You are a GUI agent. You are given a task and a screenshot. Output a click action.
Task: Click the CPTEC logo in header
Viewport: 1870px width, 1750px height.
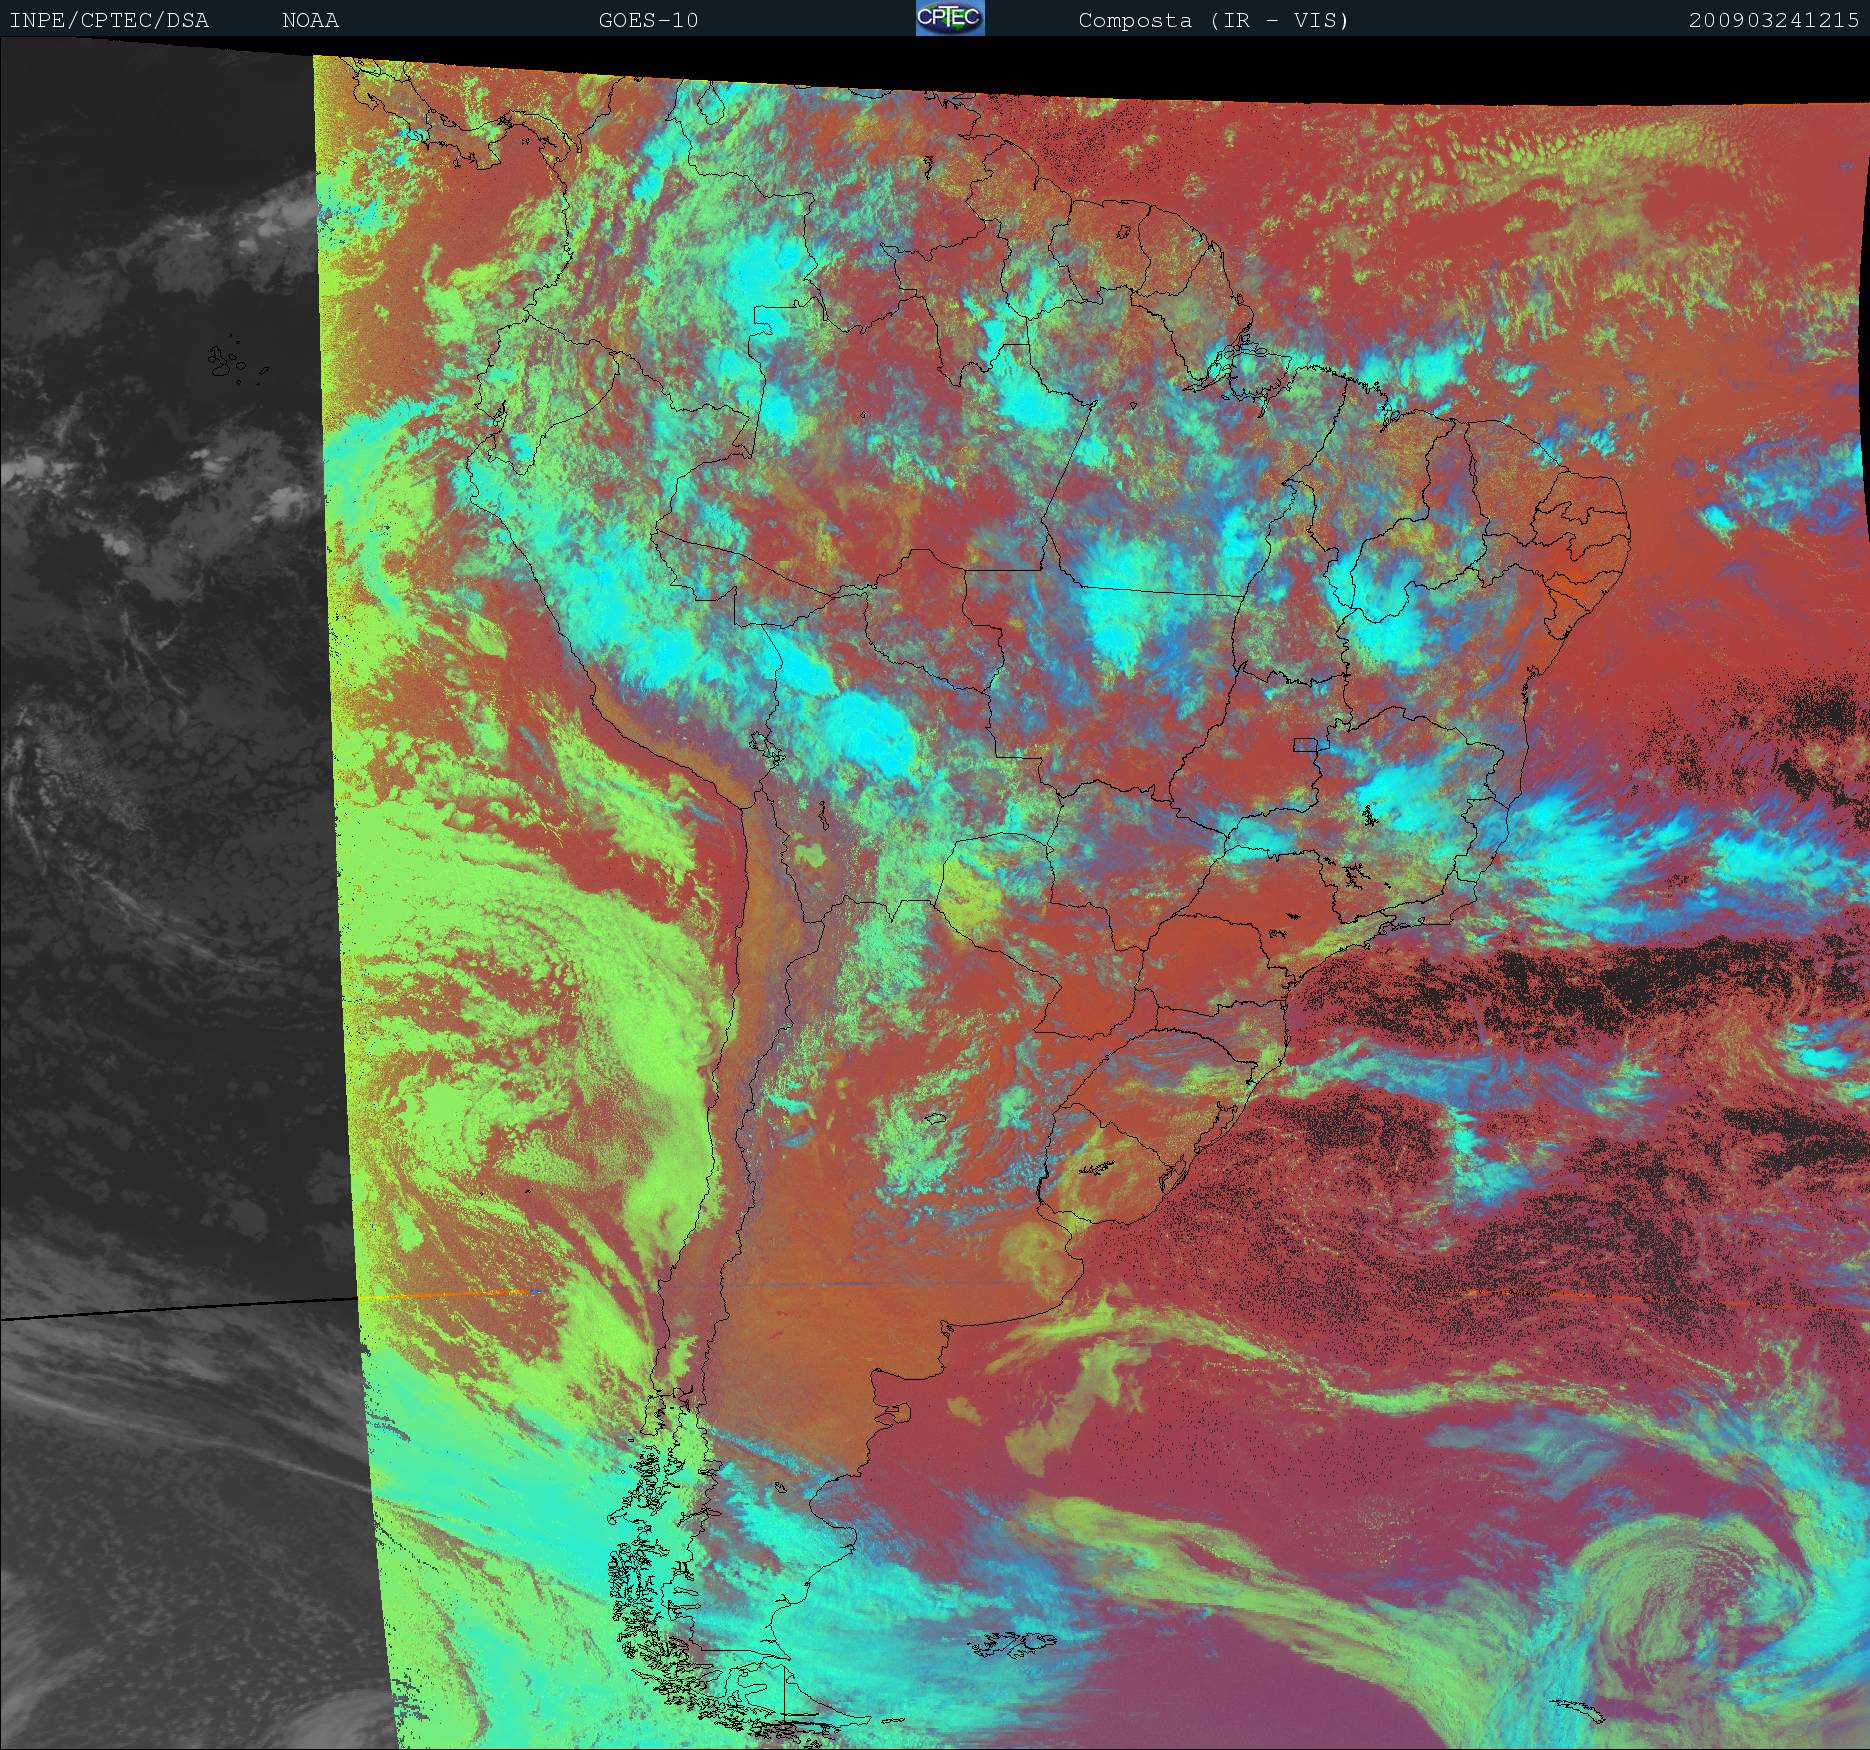pyautogui.click(x=950, y=18)
